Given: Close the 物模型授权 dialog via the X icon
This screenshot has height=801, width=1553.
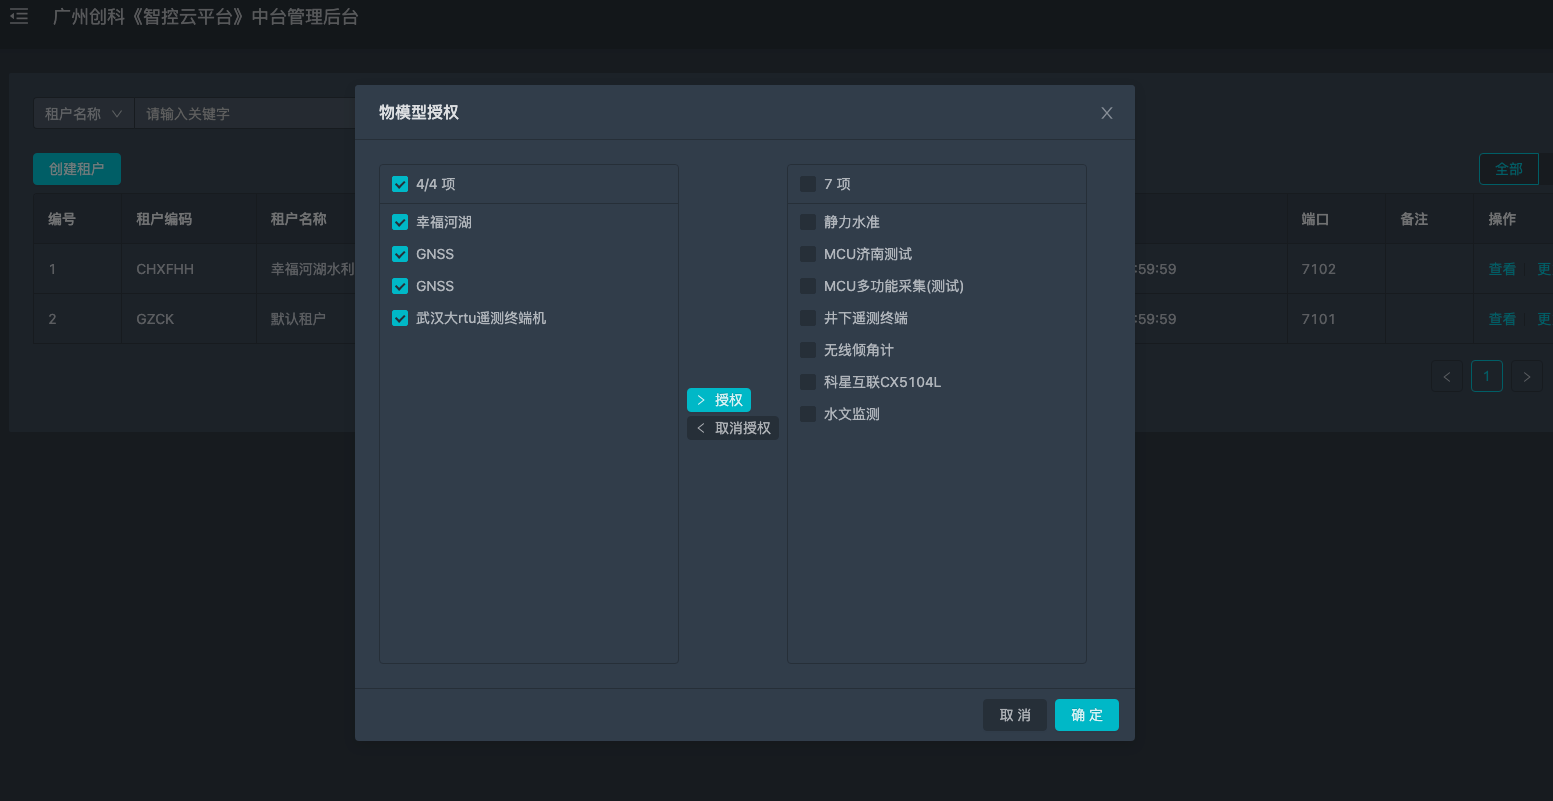Looking at the screenshot, I should [x=1106, y=112].
